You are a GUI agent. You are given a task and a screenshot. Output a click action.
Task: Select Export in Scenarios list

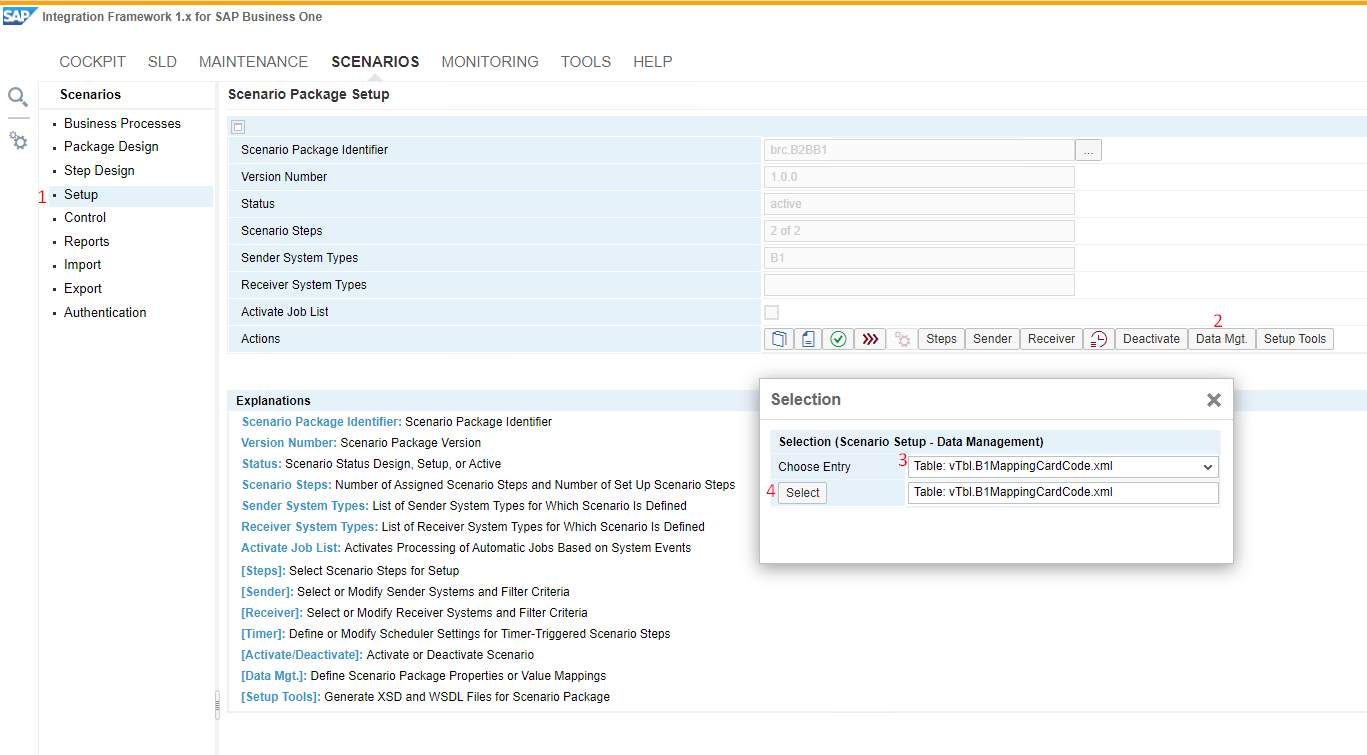pos(83,289)
